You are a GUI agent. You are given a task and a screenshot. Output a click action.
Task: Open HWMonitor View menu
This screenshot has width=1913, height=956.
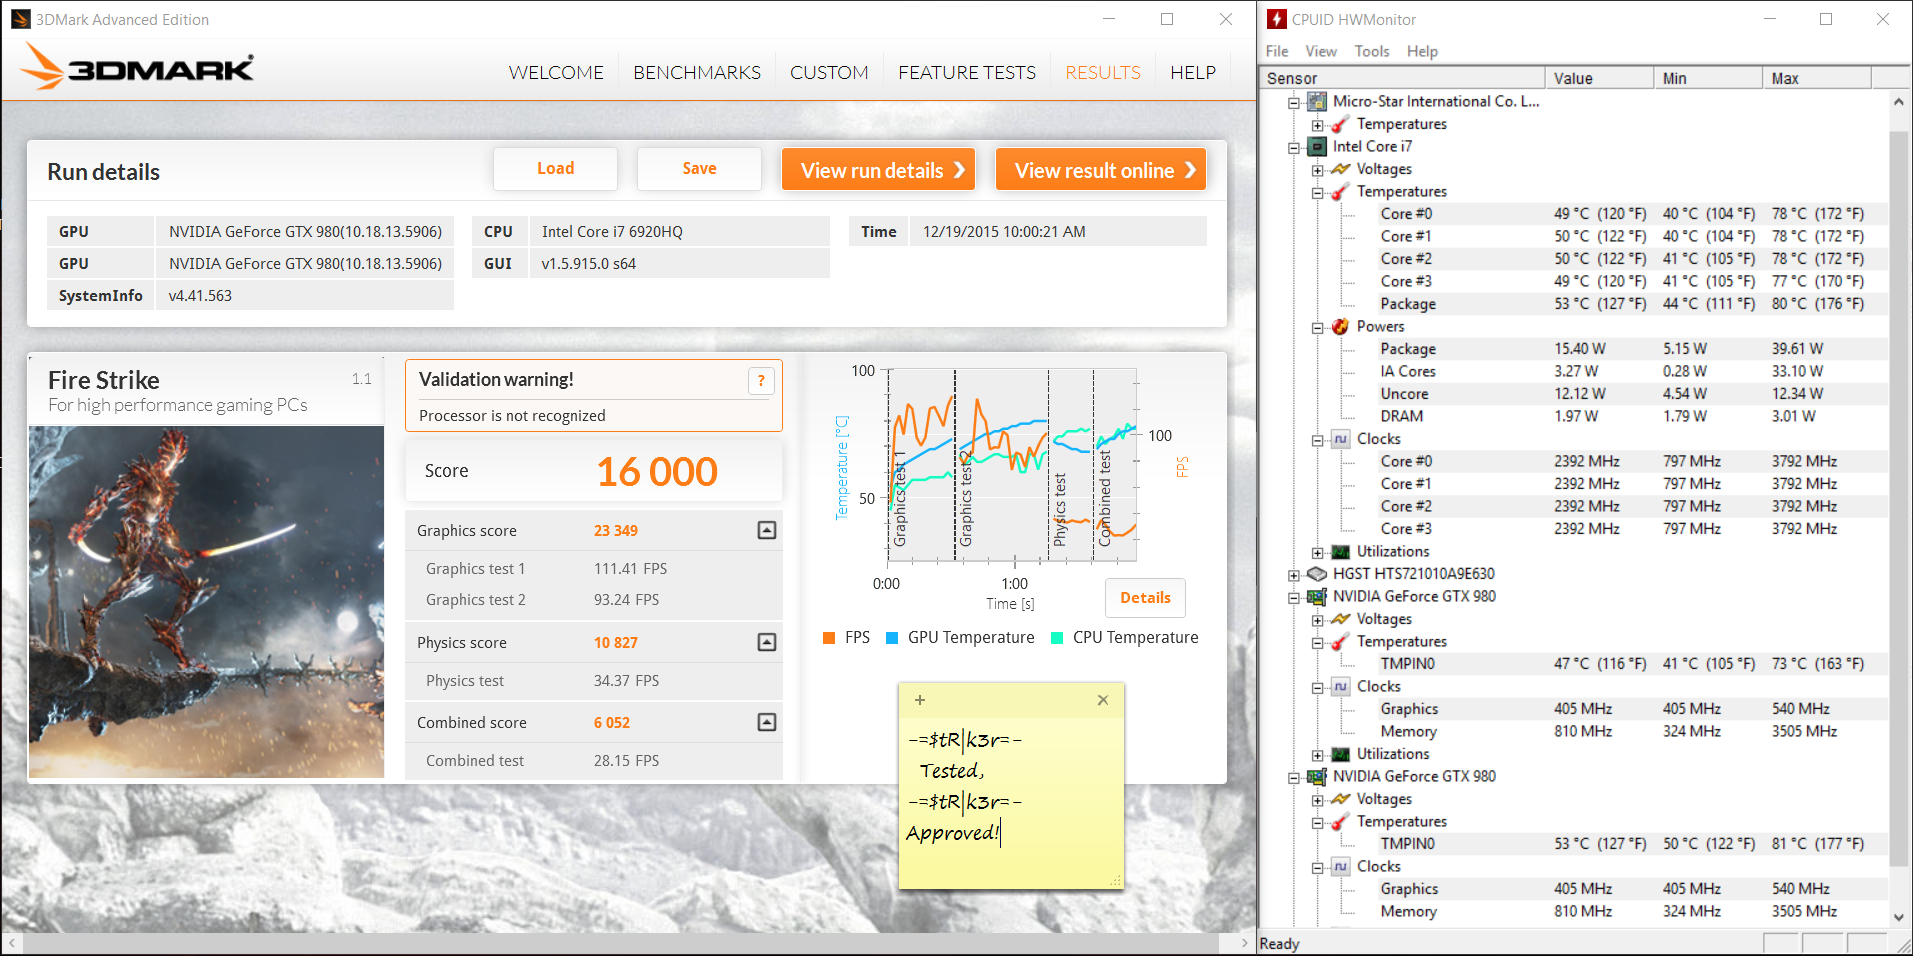pyautogui.click(x=1321, y=51)
